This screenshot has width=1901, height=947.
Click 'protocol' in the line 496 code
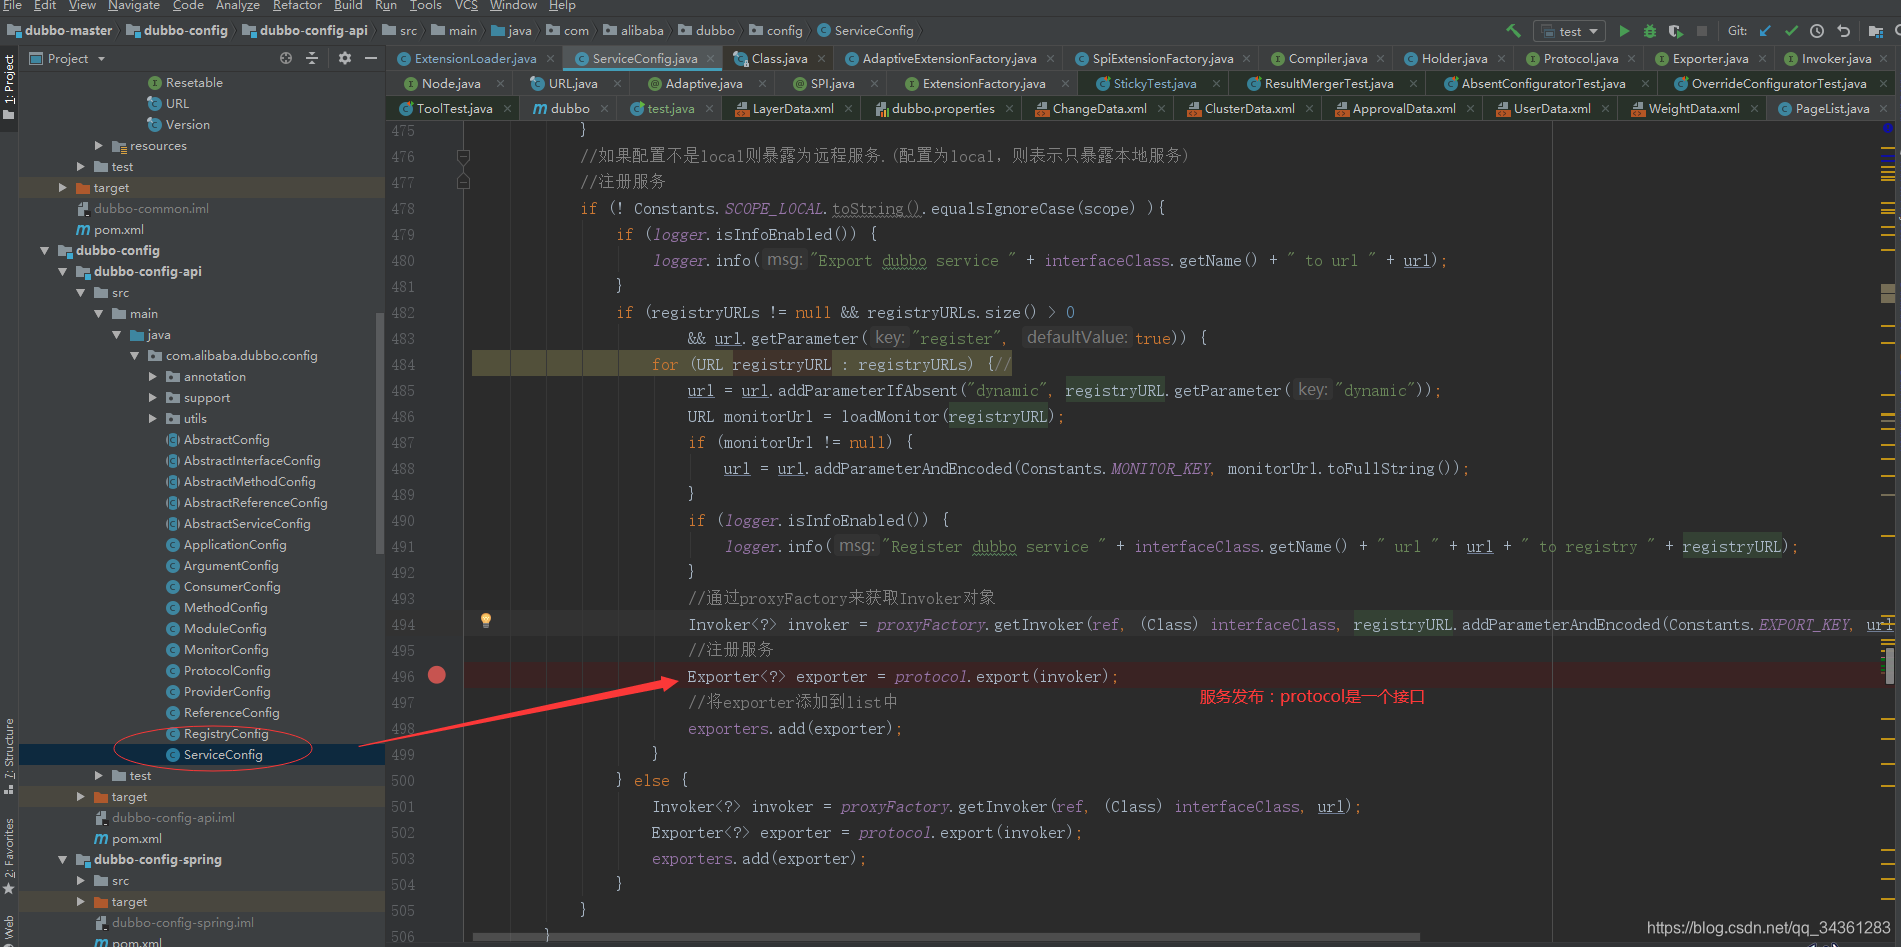tap(930, 677)
